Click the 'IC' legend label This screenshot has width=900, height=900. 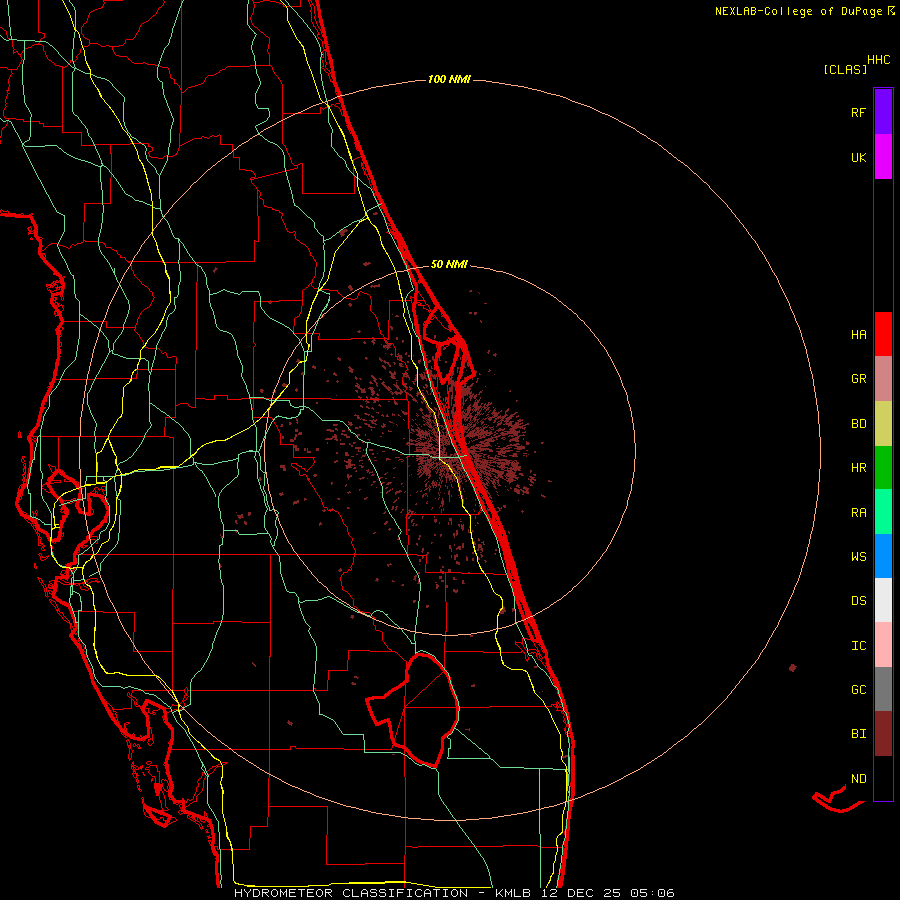pyautogui.click(x=858, y=646)
